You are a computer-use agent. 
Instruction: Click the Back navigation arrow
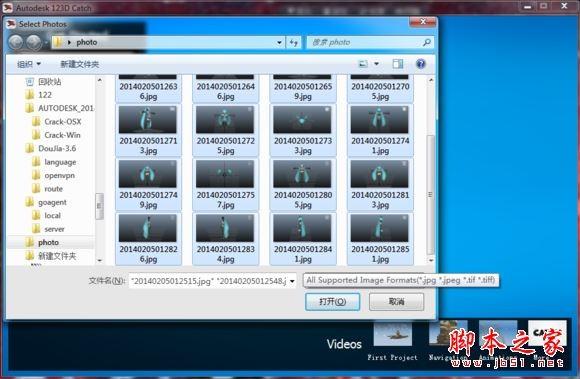pyautogui.click(x=16, y=43)
